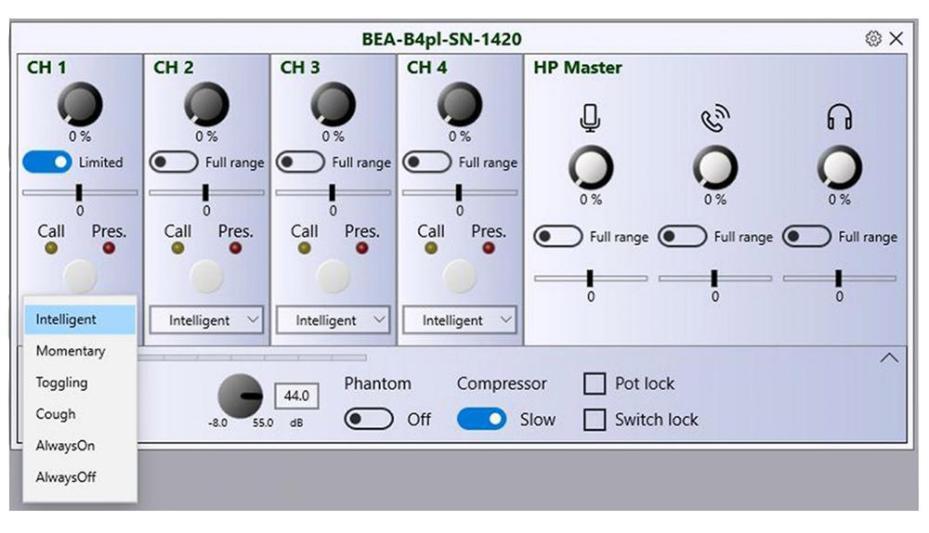Viewport: 929px width, 533px height.
Task: Select AlwaysOn in the mode list
Action: pyautogui.click(x=80, y=445)
